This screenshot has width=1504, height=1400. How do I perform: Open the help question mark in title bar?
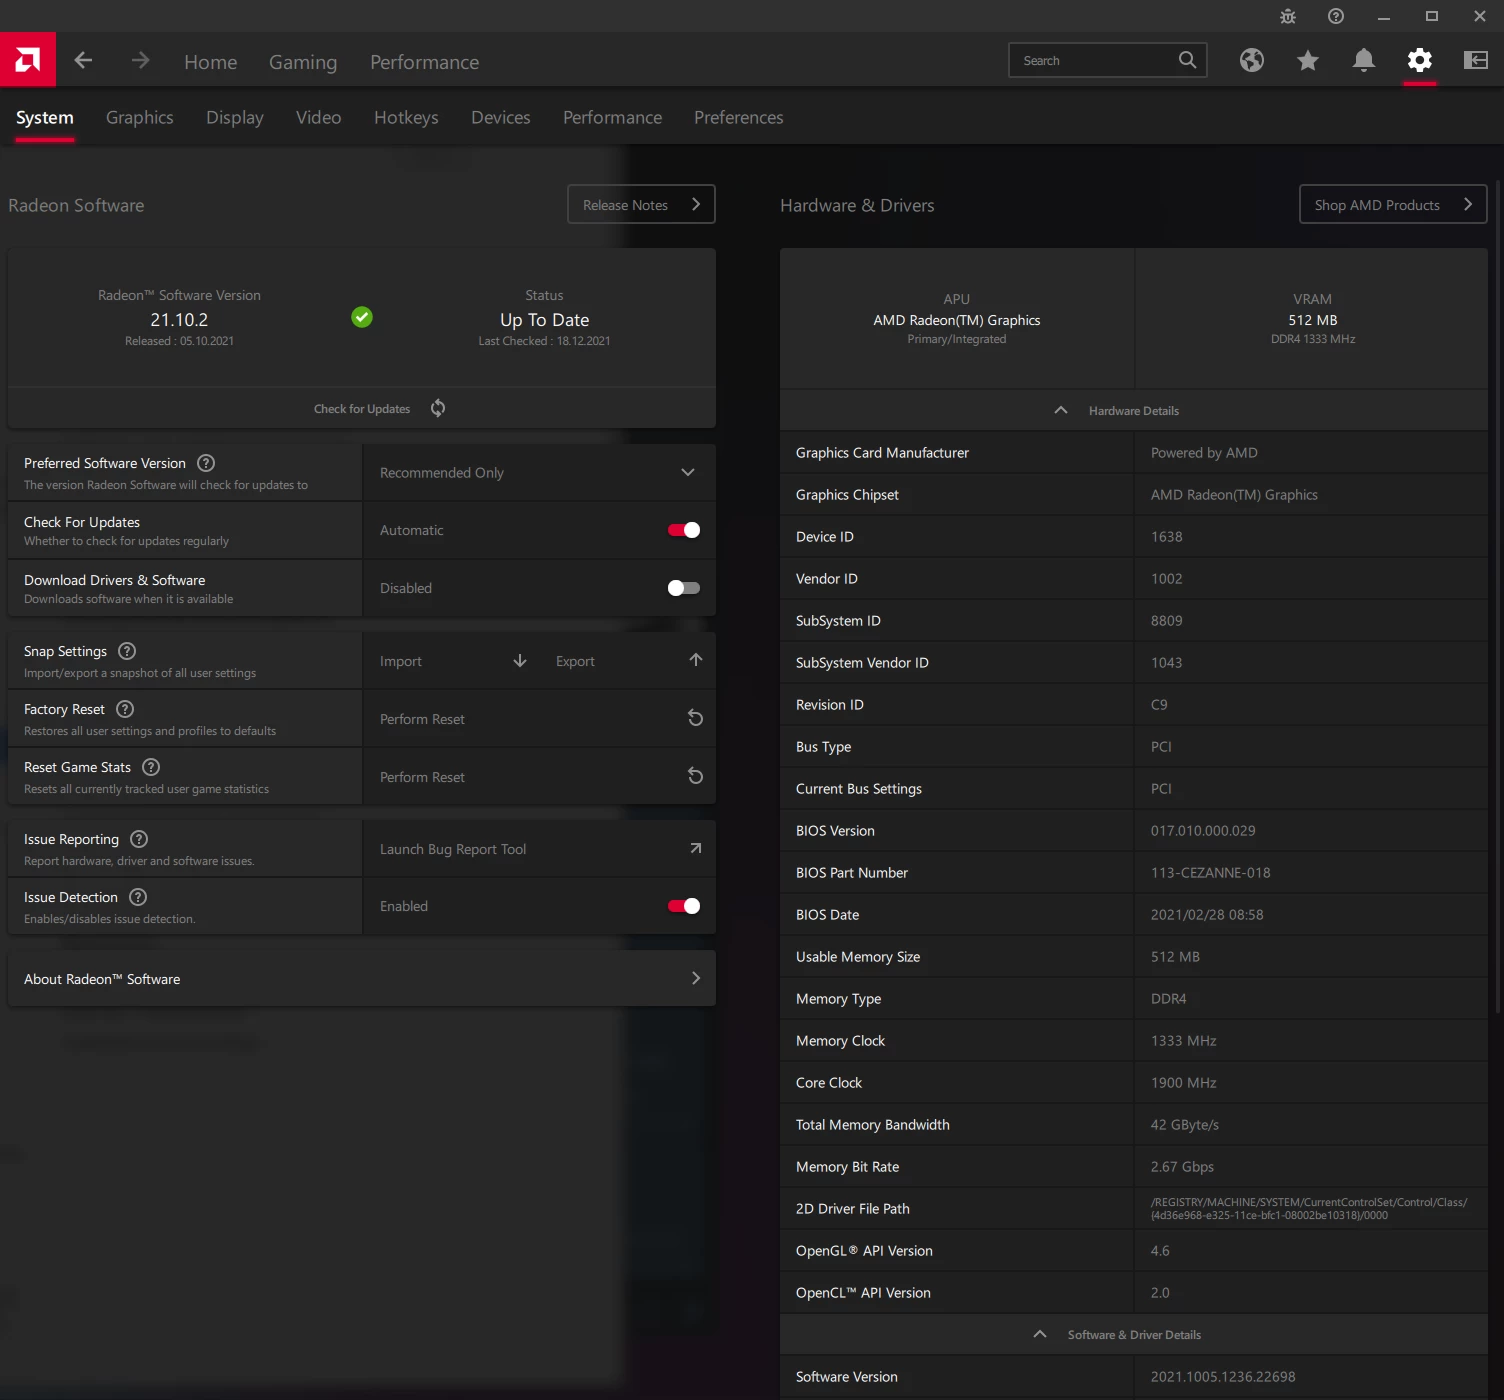coord(1336,16)
